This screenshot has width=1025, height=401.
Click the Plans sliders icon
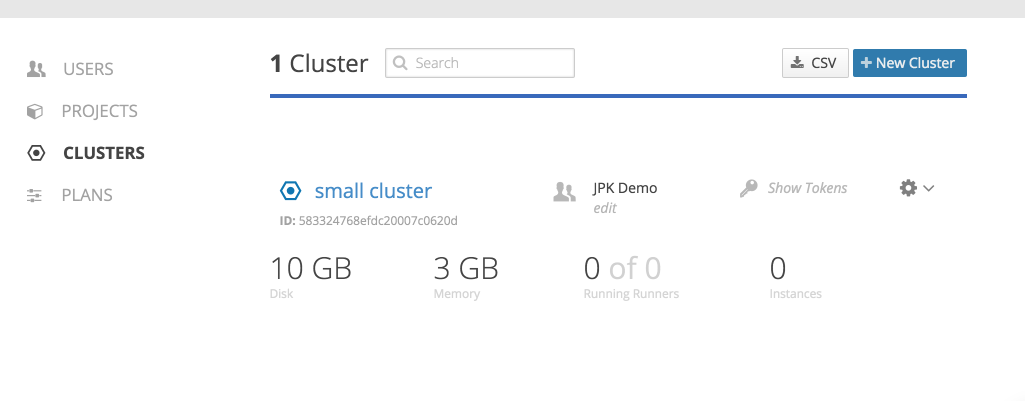pyautogui.click(x=35, y=195)
